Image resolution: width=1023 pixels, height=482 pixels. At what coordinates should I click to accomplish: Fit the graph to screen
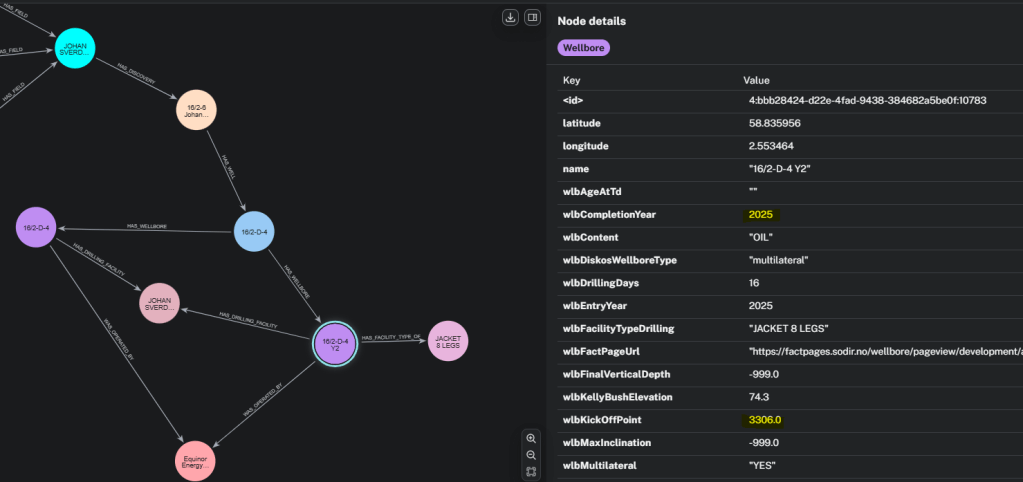(x=531, y=471)
